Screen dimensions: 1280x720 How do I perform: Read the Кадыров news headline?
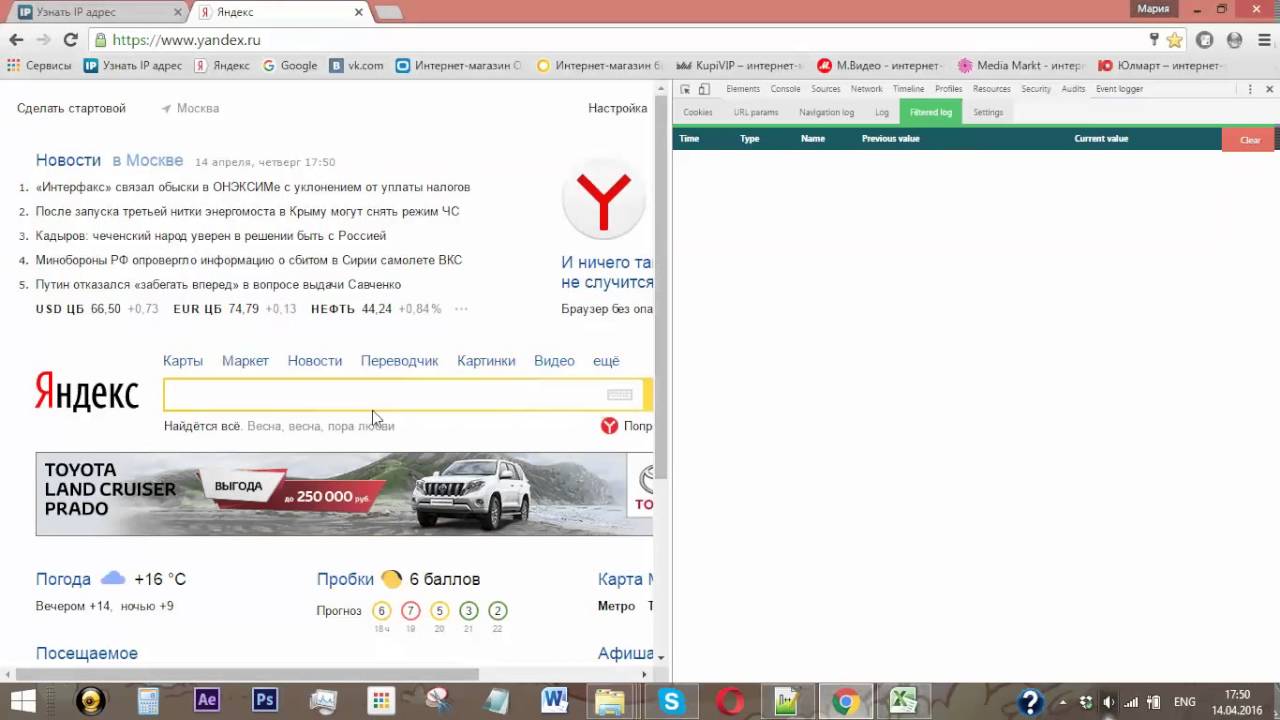211,236
